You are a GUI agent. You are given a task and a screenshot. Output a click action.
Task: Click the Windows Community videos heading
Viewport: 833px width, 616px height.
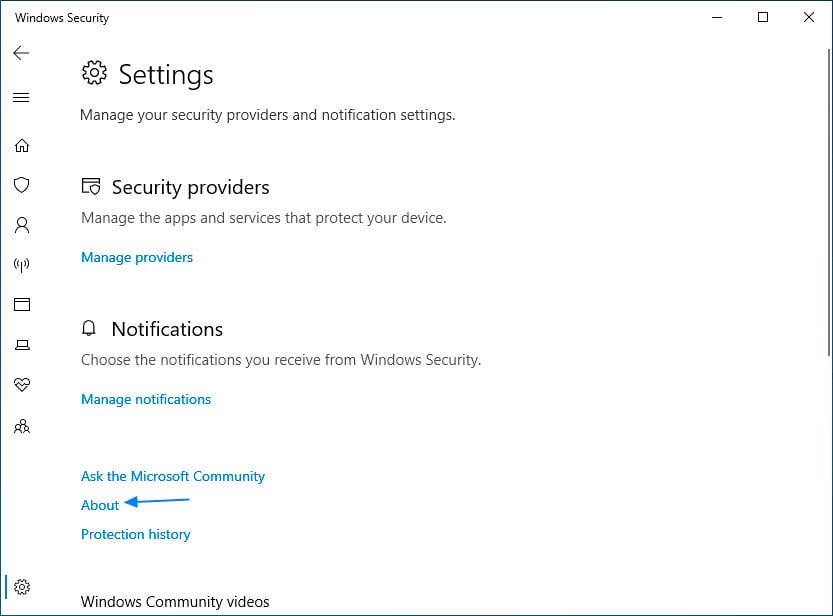pyautogui.click(x=175, y=601)
